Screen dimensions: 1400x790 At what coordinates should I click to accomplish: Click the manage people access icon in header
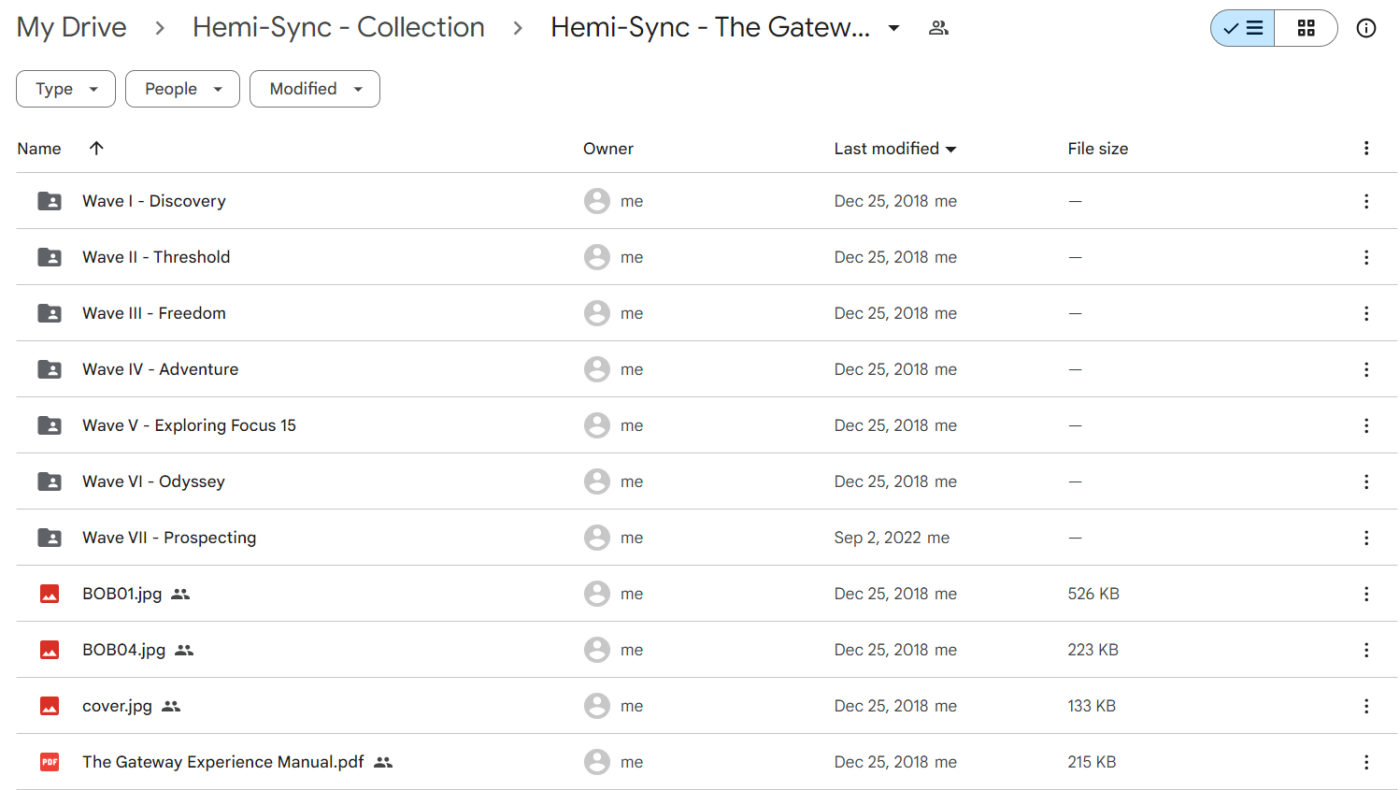[x=938, y=28]
